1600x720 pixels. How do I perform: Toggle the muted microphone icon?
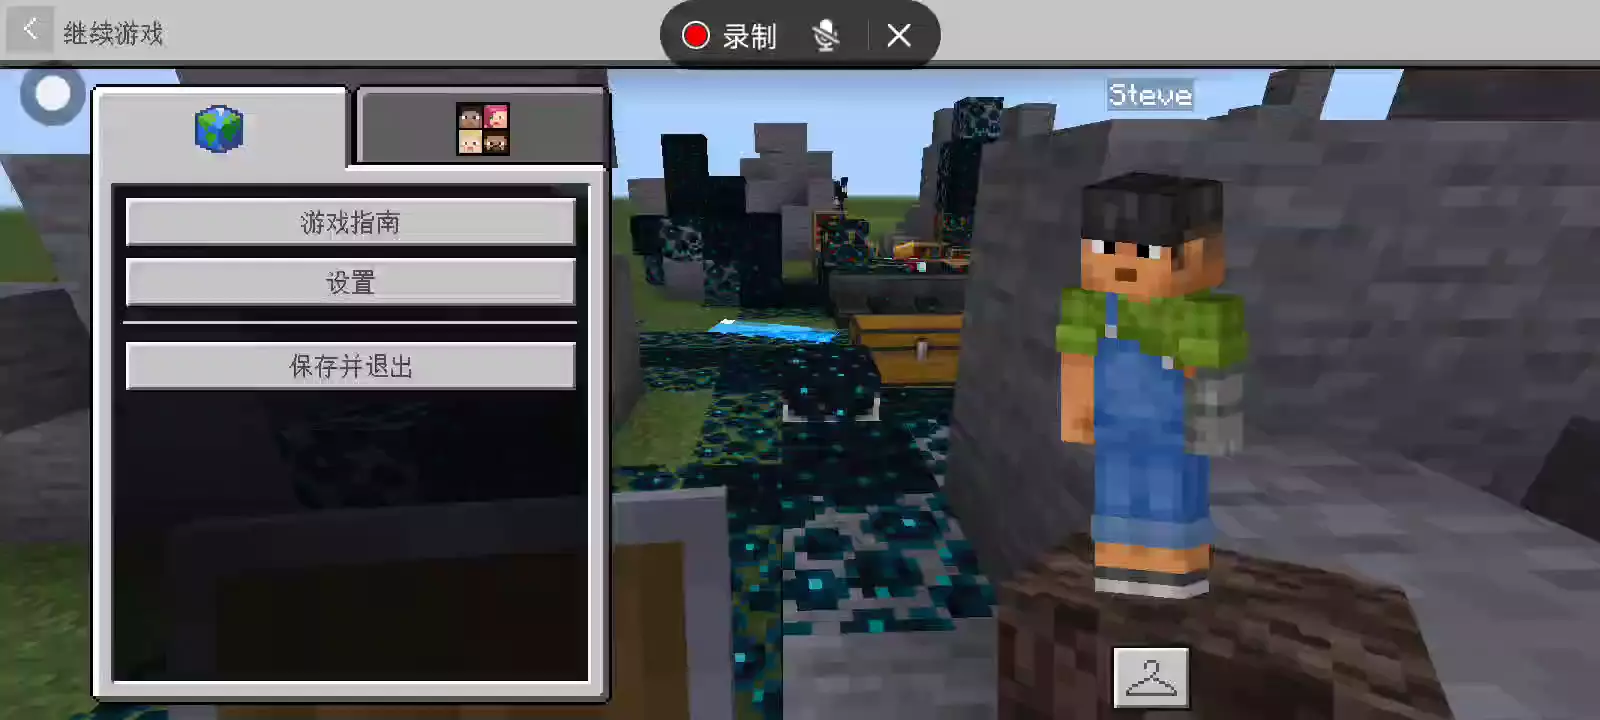(825, 36)
